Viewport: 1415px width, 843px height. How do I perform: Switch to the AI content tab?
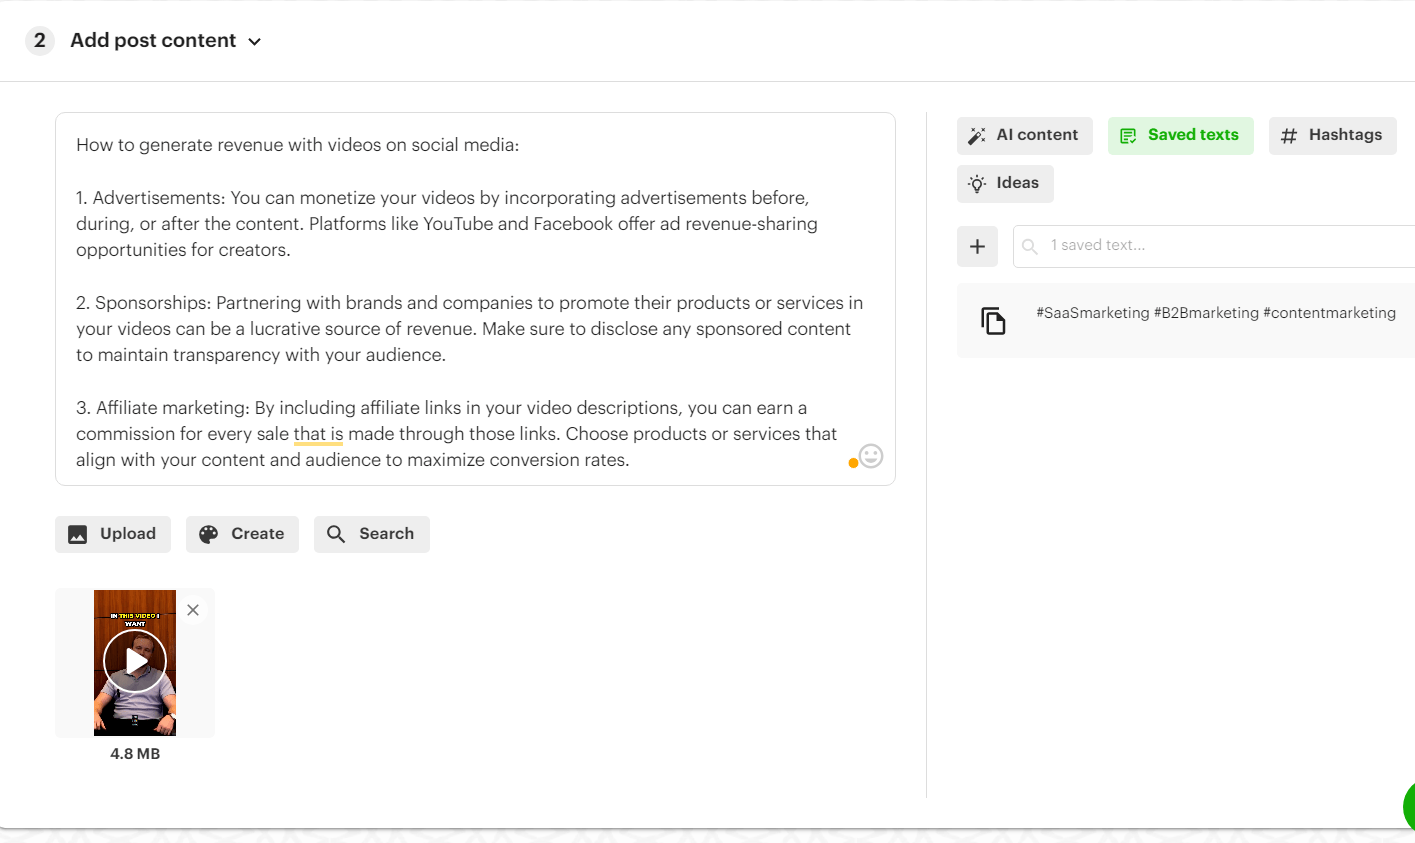tap(1024, 135)
